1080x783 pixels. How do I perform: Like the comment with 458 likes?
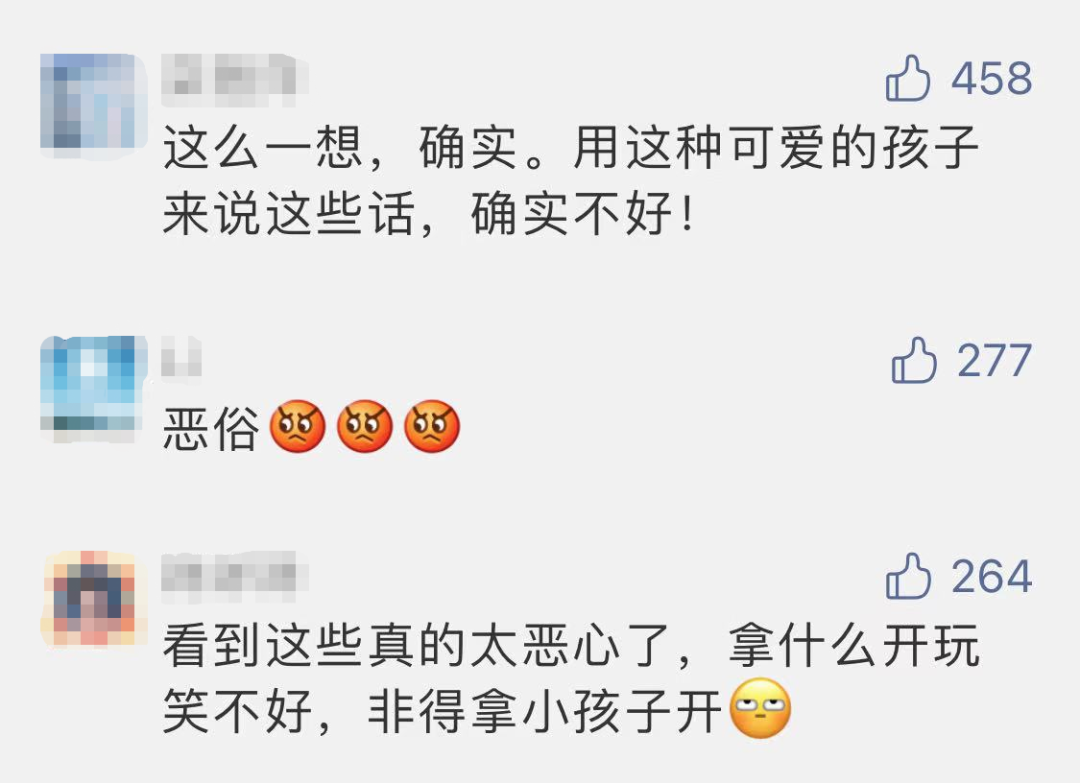point(908,78)
